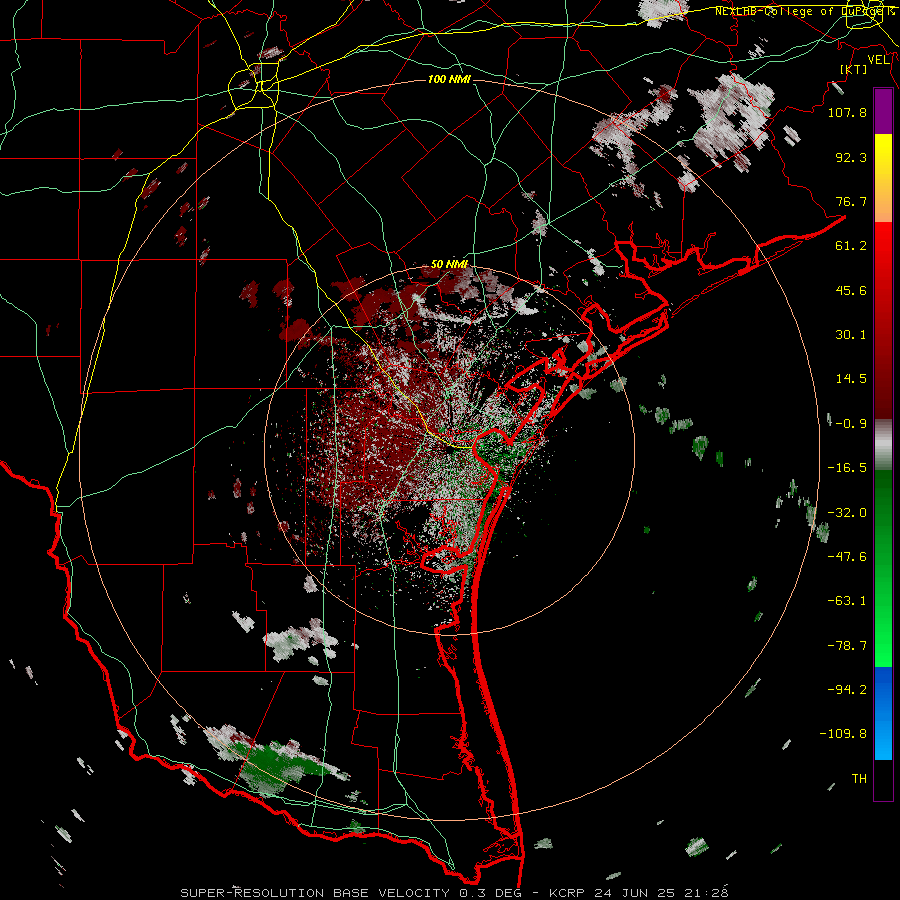Click the -16.5 value on velocity scale

pos(847,468)
